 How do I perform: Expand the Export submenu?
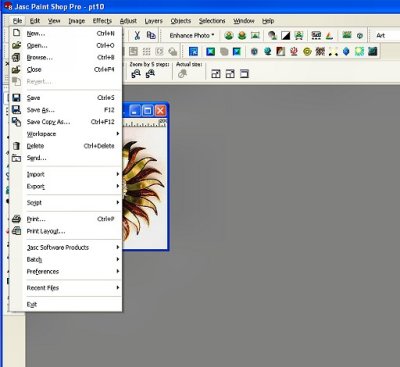click(x=66, y=186)
